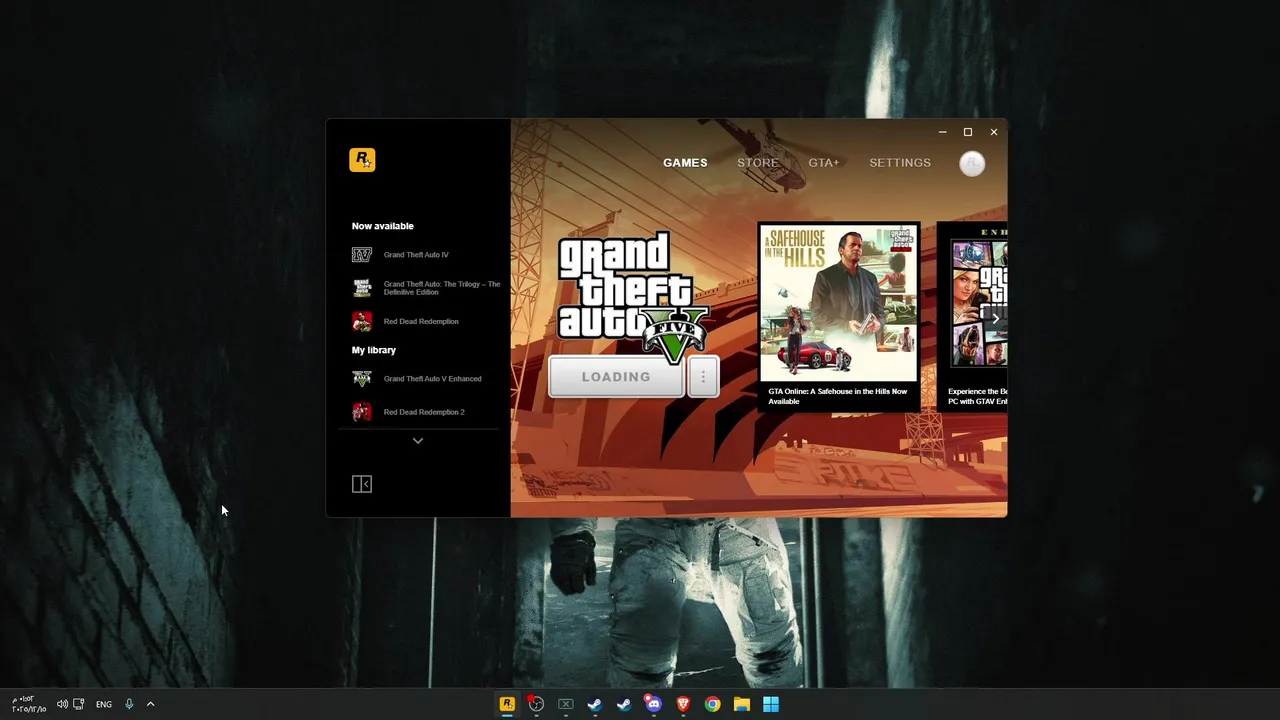This screenshot has height=720, width=1280.
Task: Click the 'Grand Theft Auto IV' text
Action: click(416, 255)
